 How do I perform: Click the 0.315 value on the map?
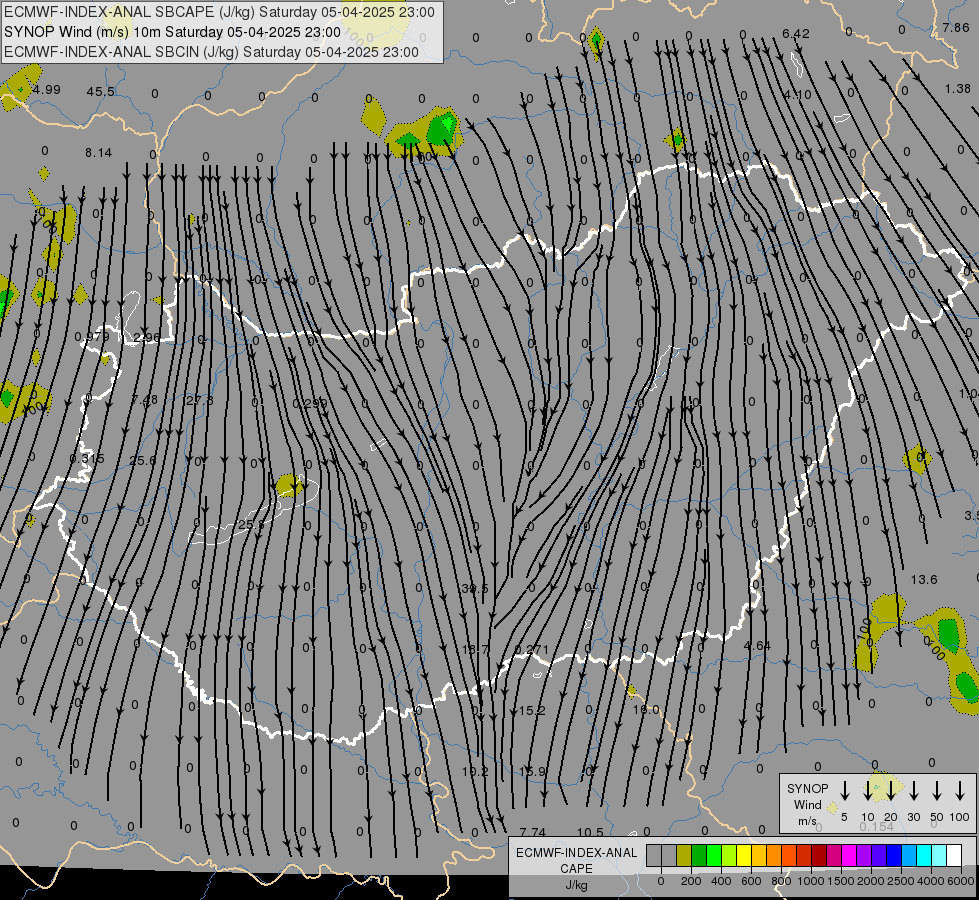(x=87, y=458)
